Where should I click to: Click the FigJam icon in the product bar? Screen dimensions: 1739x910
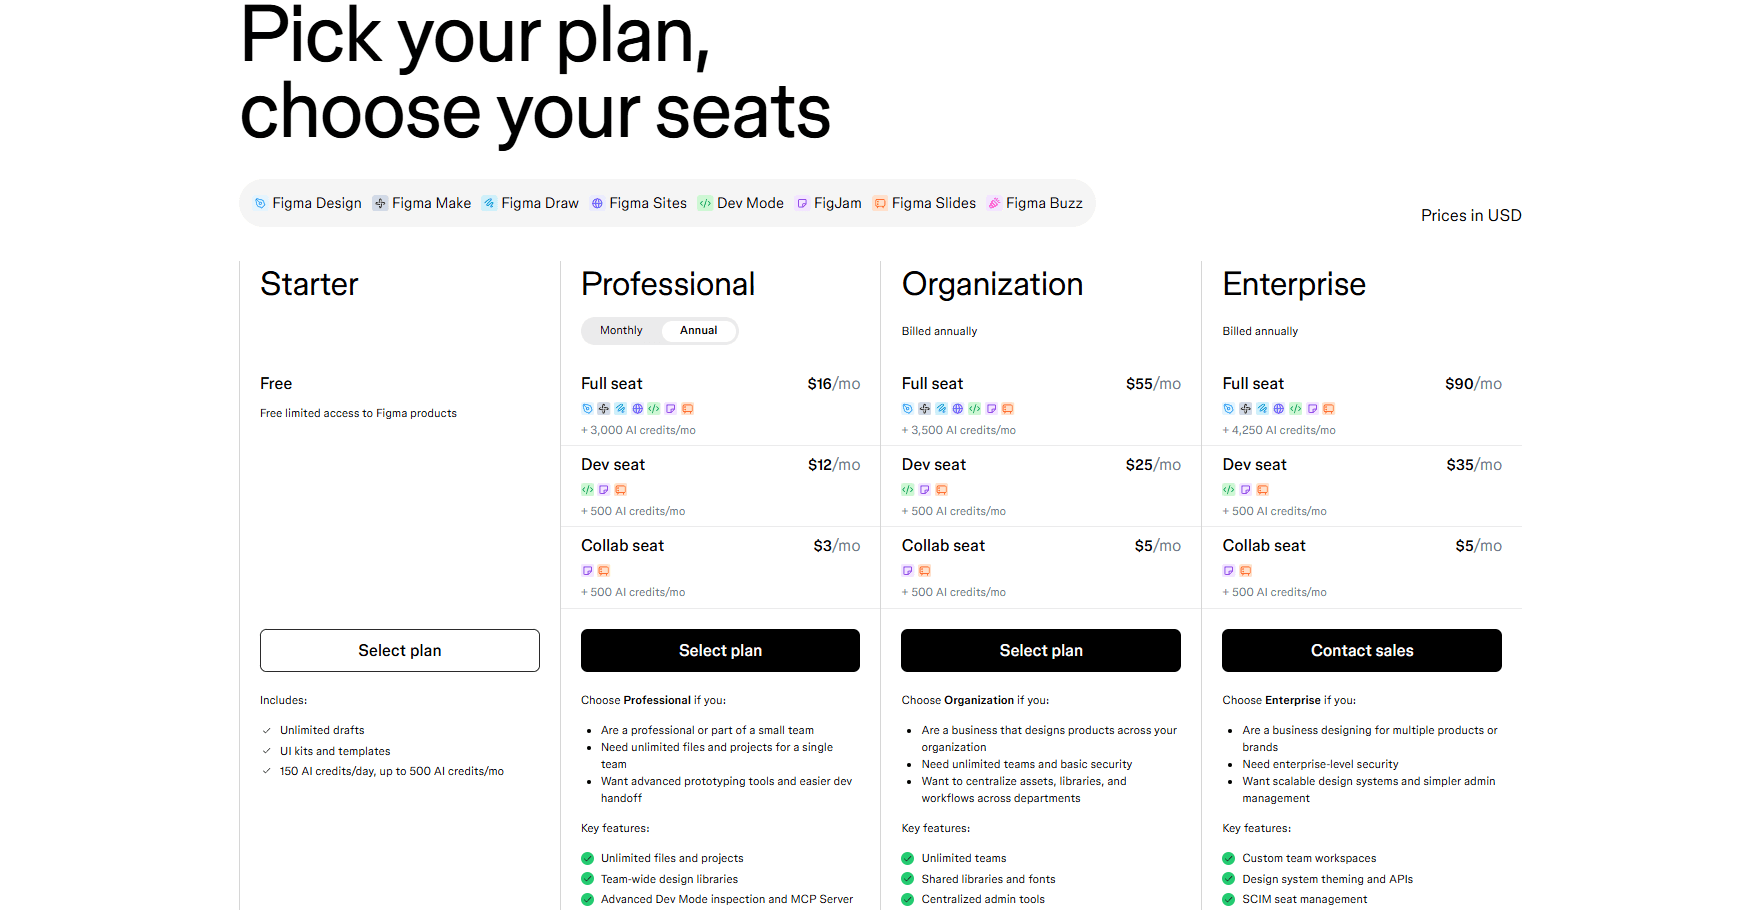[802, 203]
